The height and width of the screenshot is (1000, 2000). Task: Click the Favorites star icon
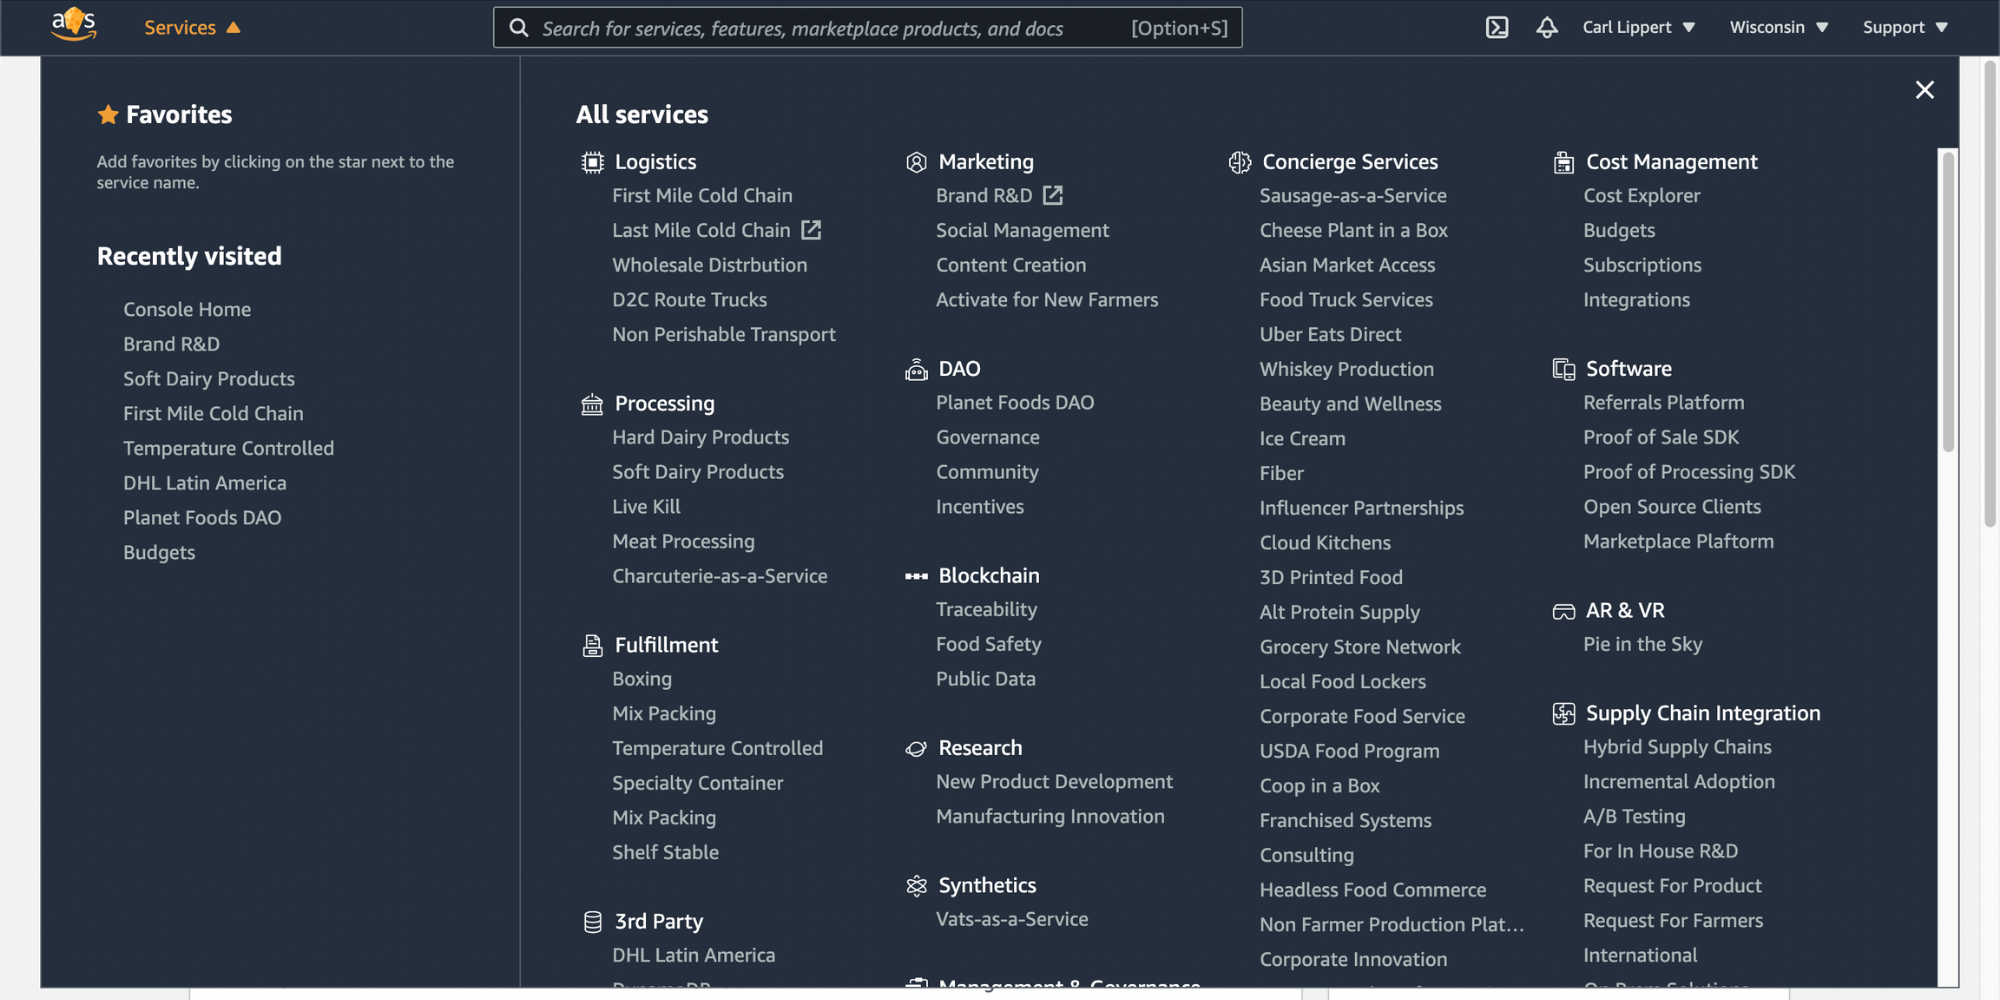108,115
